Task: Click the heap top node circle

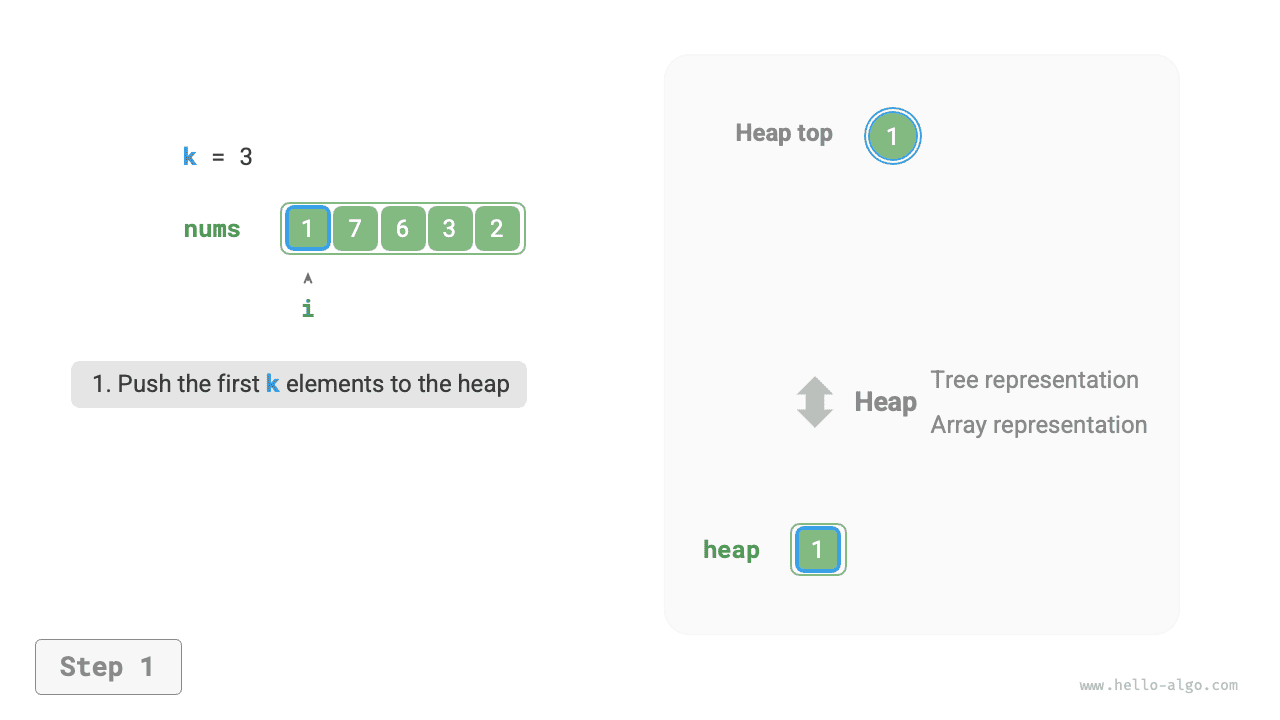Action: (x=892, y=136)
